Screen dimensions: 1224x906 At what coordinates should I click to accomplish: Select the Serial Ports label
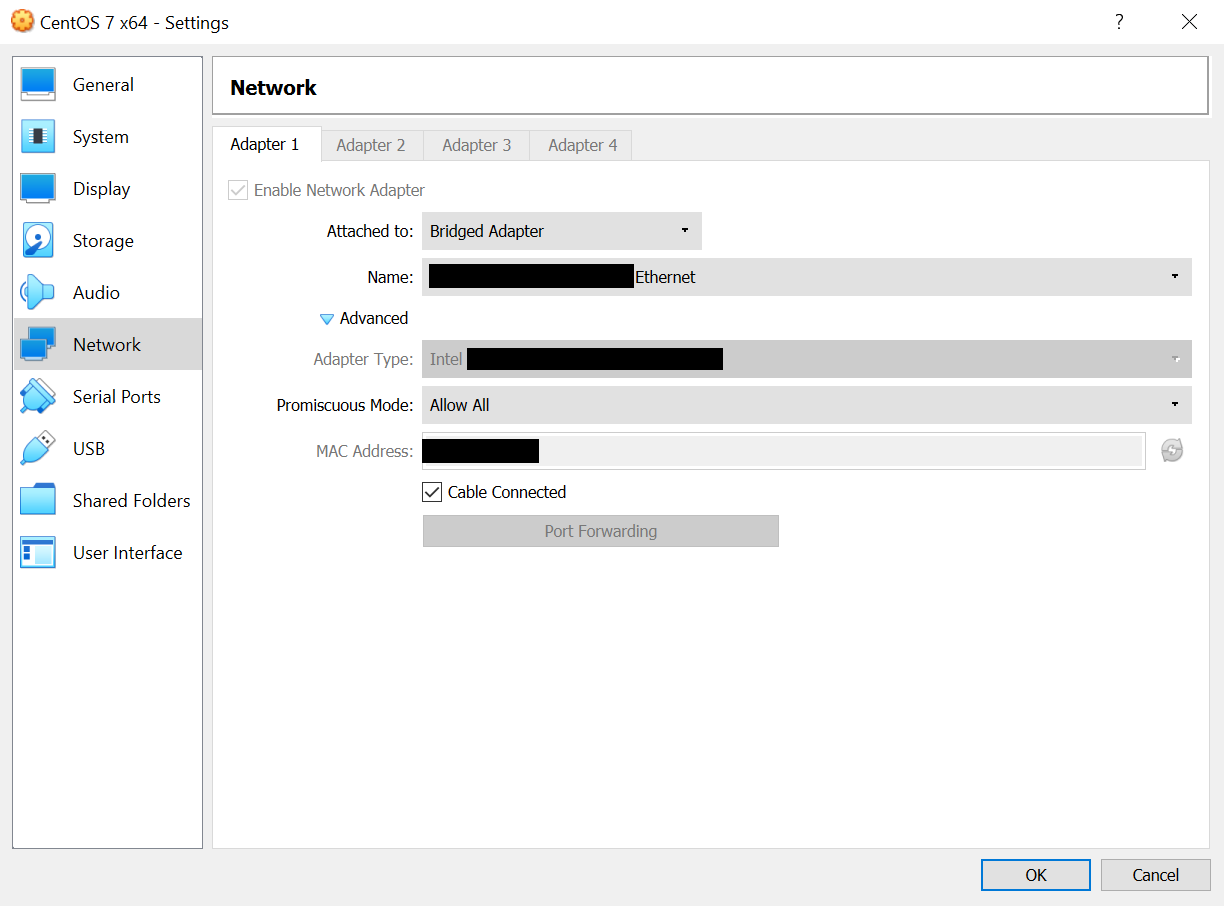click(117, 397)
